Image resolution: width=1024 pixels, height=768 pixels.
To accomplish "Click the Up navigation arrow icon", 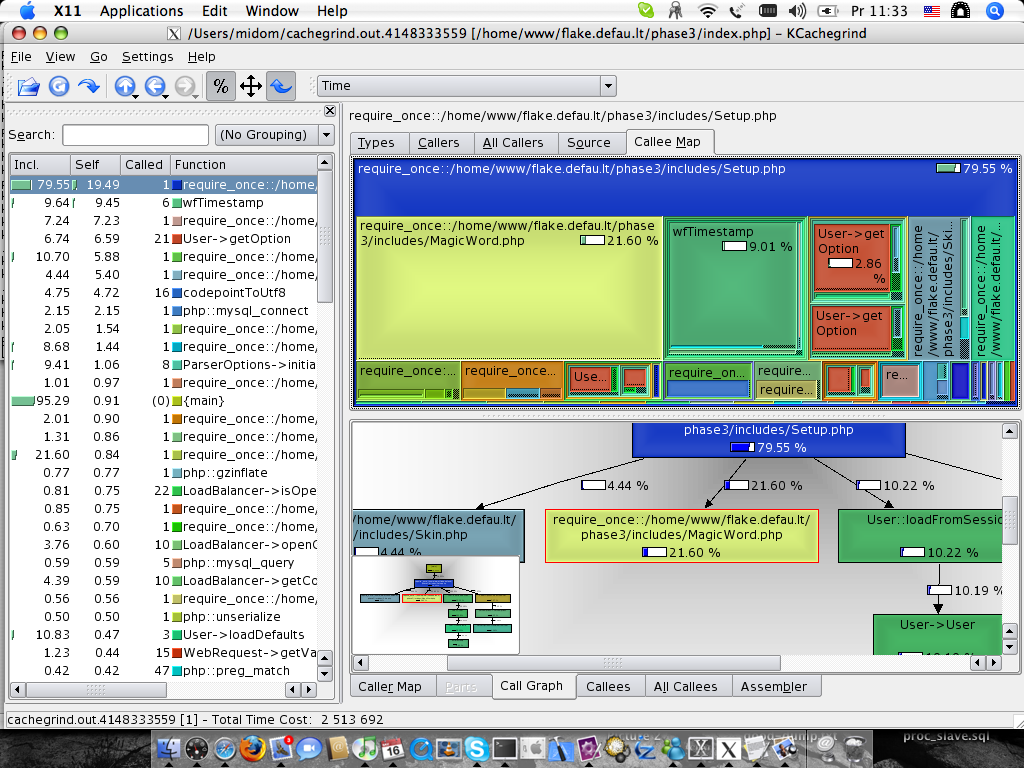I will tap(124, 86).
